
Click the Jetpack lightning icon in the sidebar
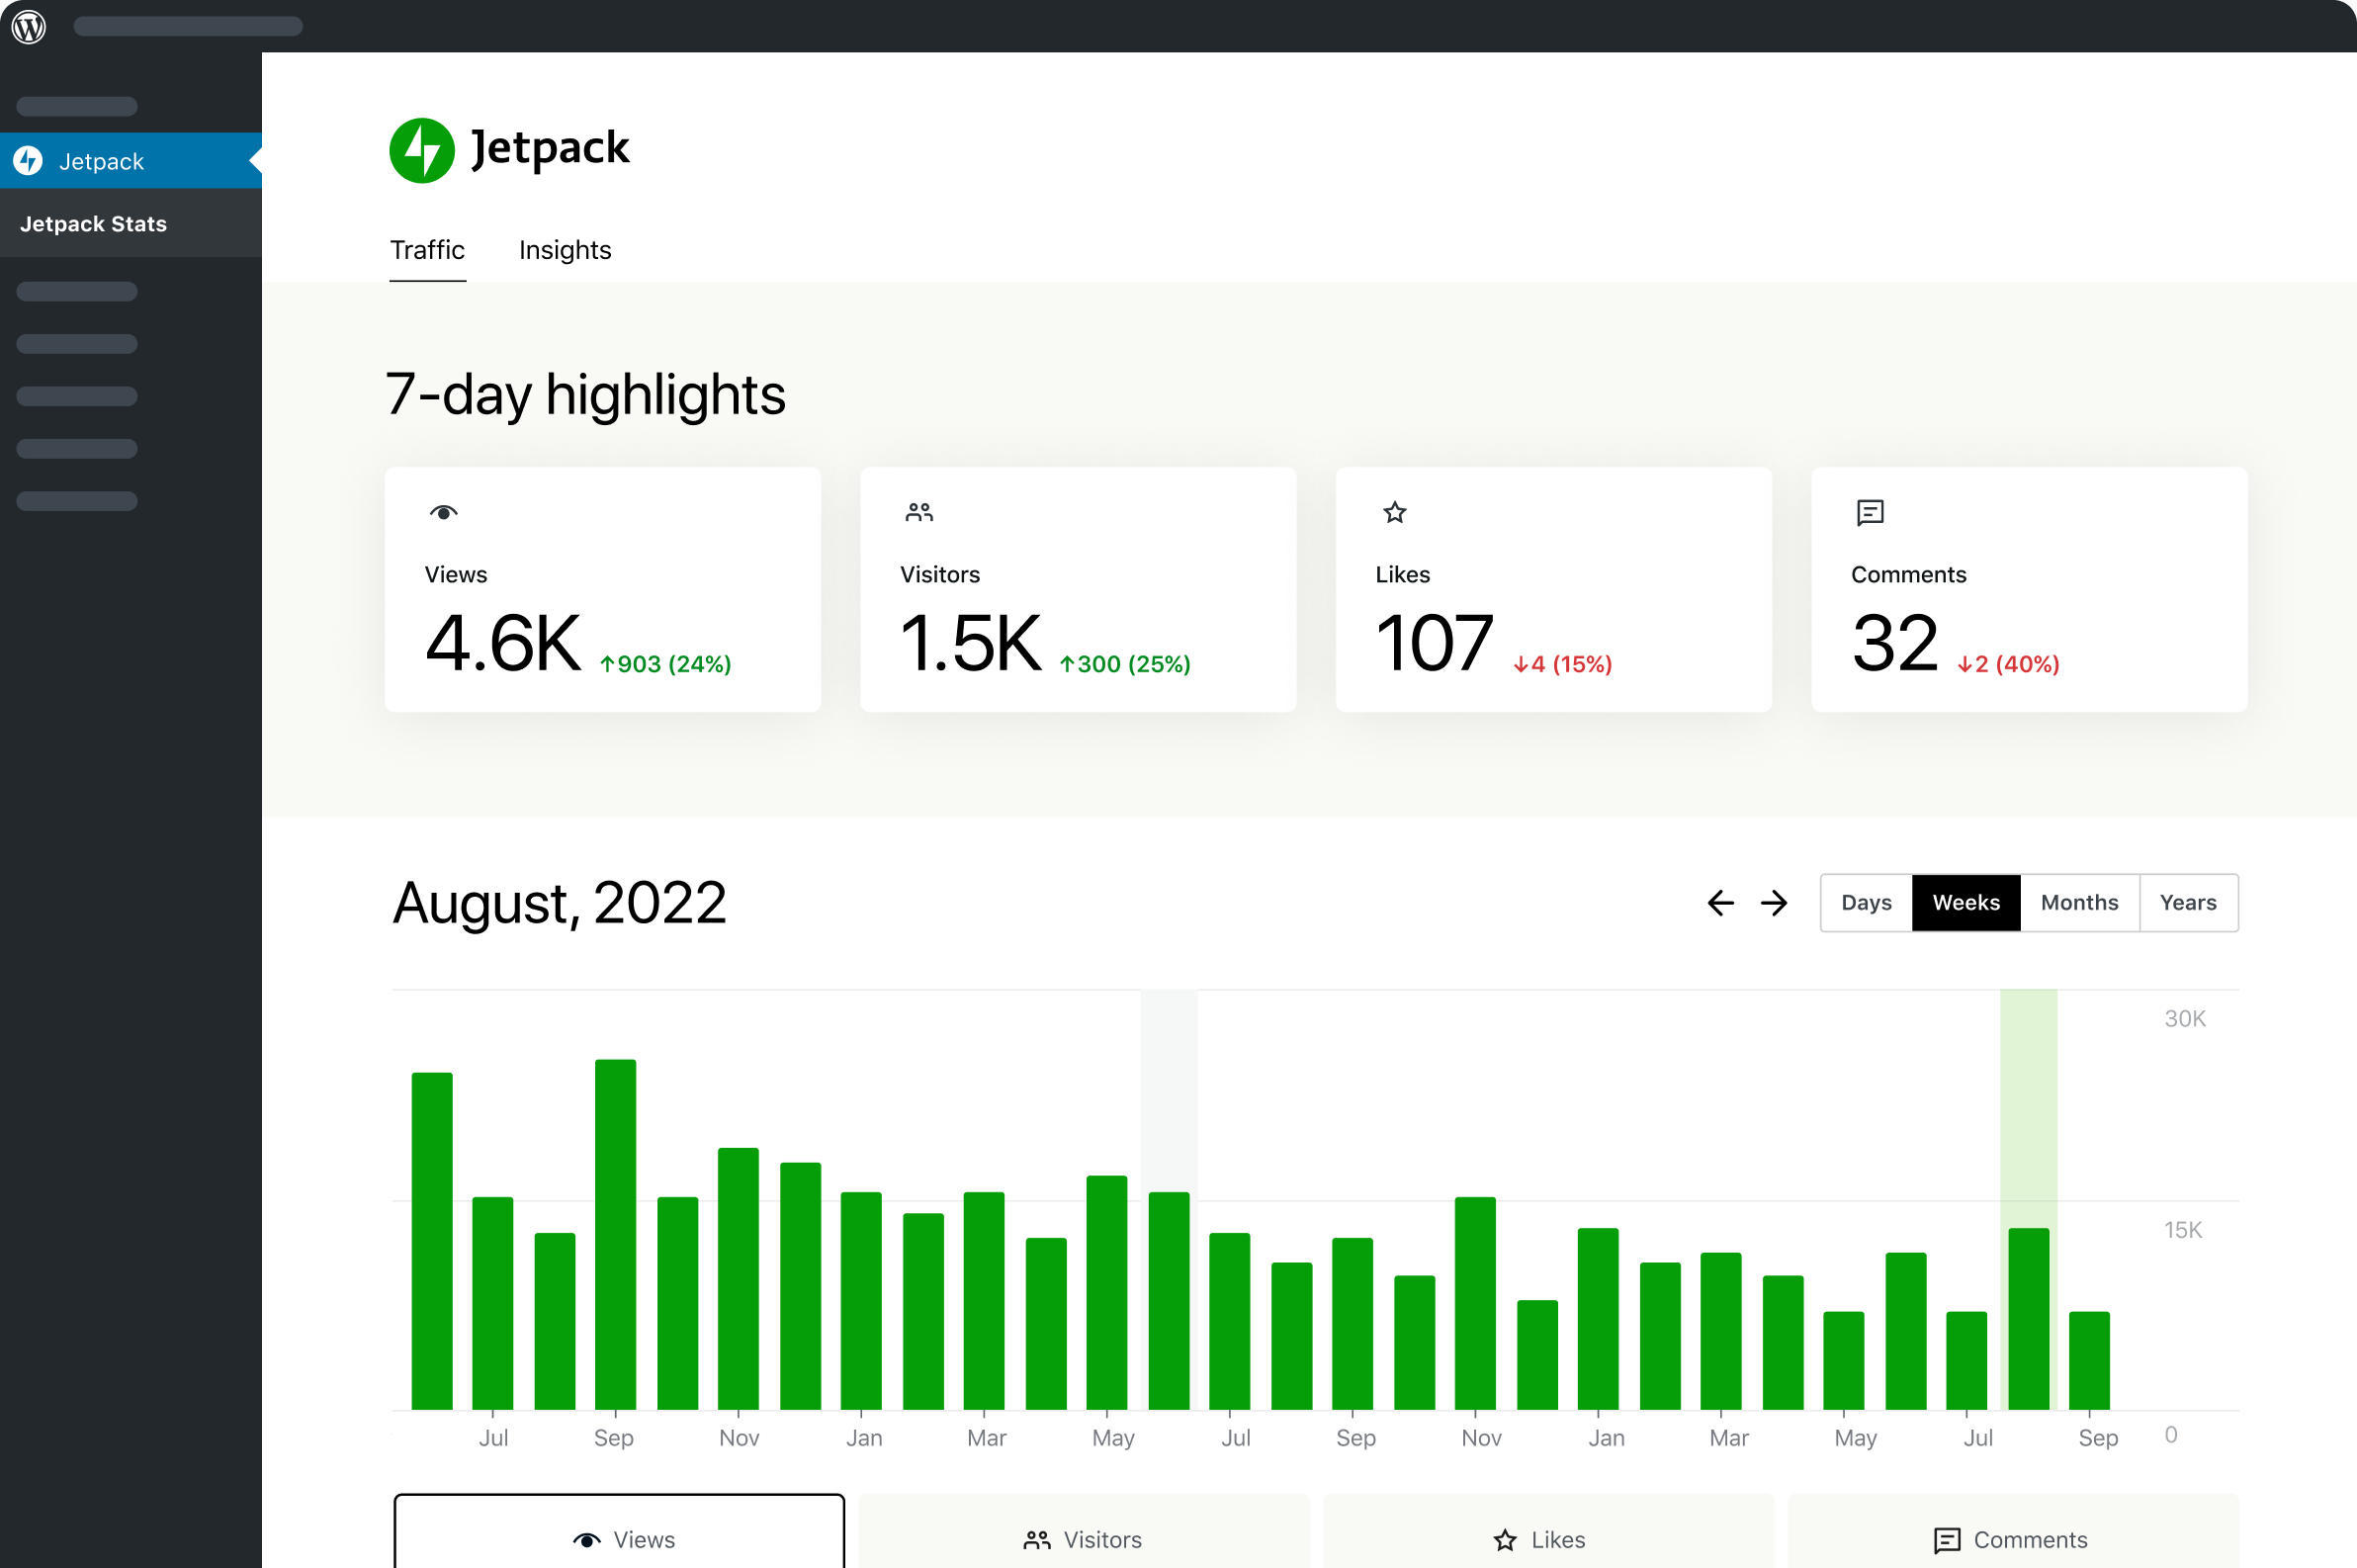click(x=28, y=160)
